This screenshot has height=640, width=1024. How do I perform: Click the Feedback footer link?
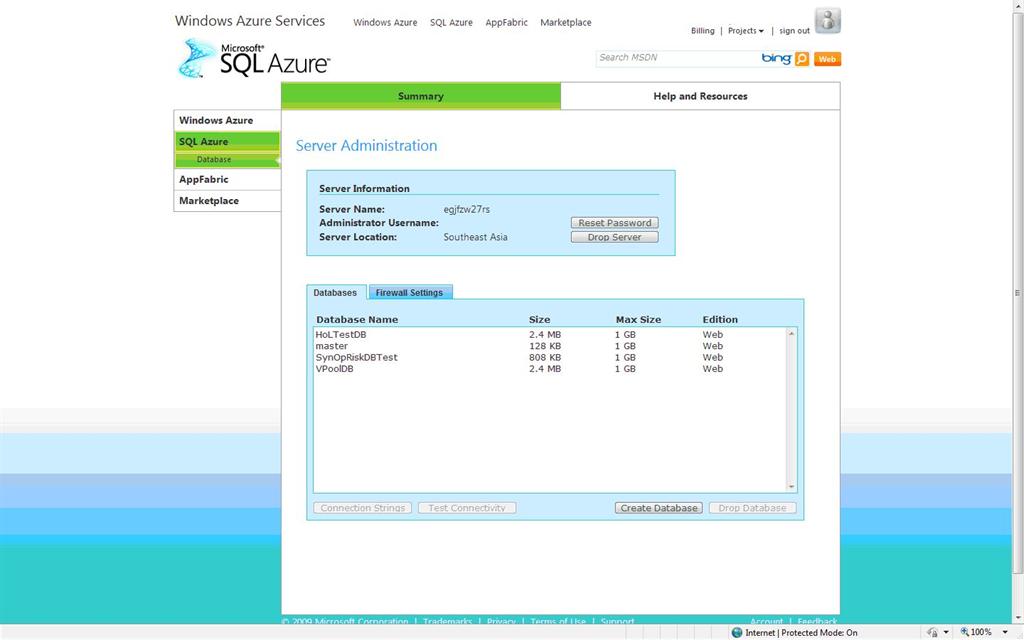817,621
